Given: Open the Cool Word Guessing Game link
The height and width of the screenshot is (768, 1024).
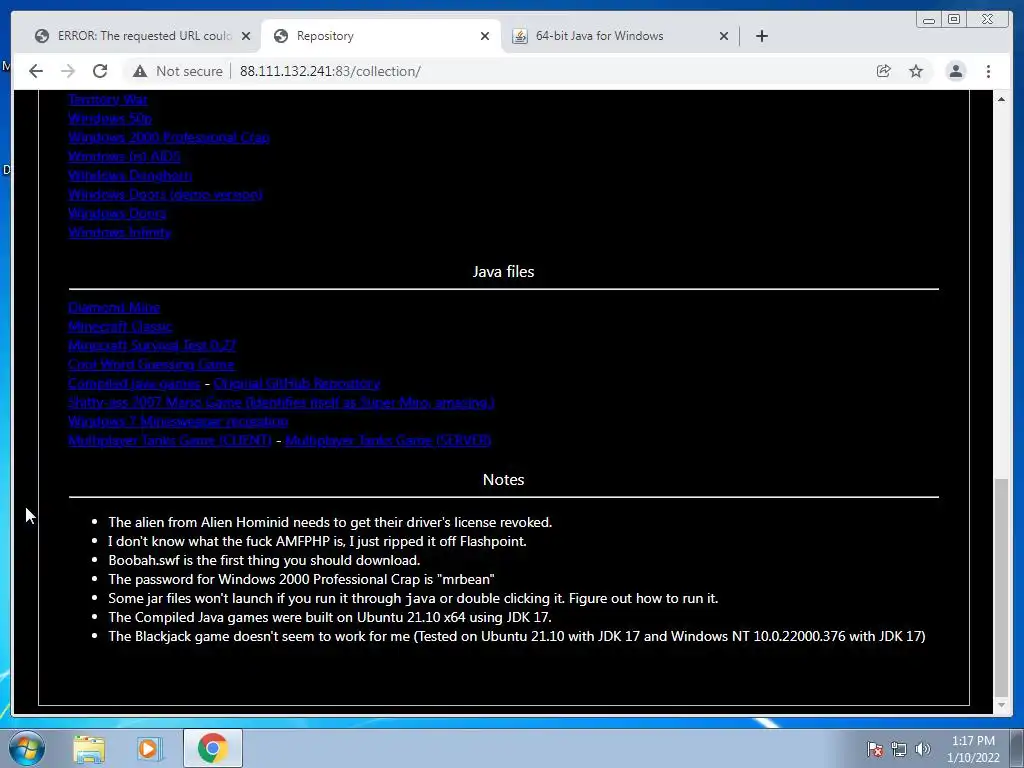Looking at the screenshot, I should point(151,364).
